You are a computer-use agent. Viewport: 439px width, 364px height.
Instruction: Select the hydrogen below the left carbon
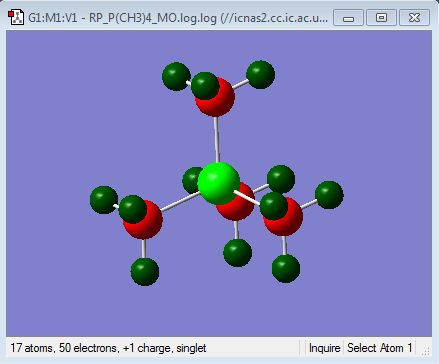click(145, 272)
